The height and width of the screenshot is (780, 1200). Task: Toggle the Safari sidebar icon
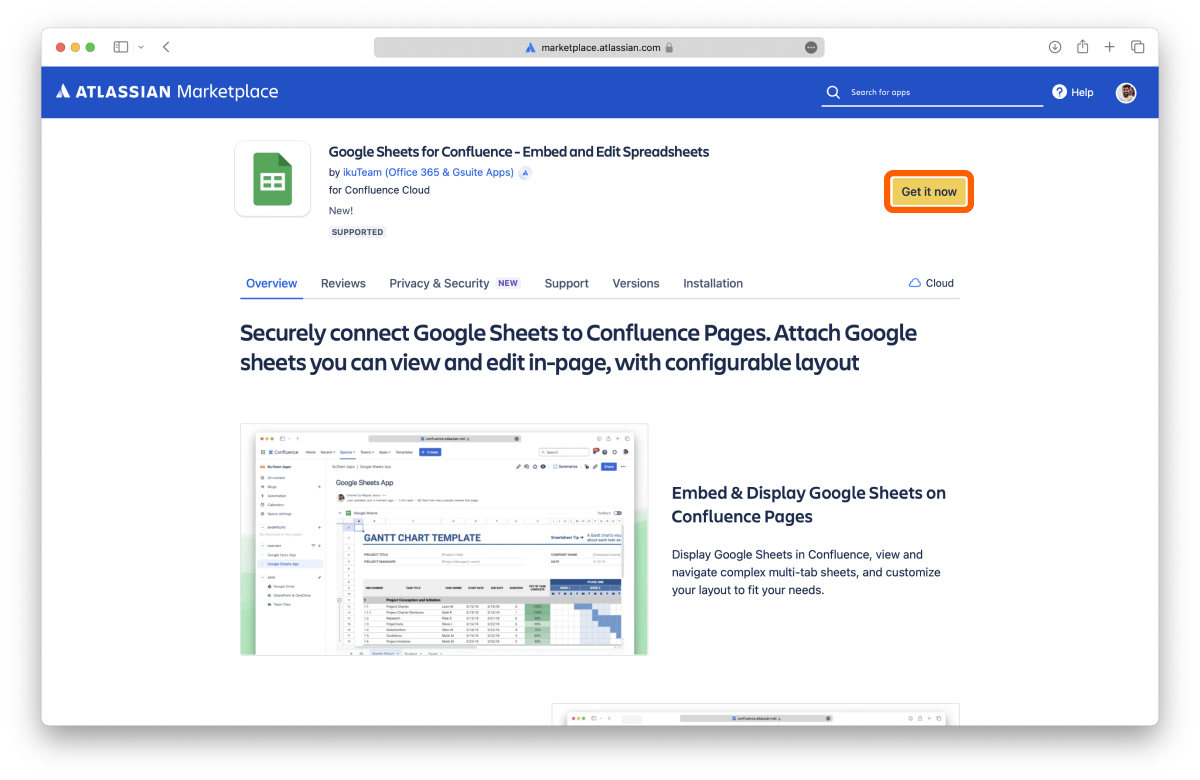coord(121,47)
